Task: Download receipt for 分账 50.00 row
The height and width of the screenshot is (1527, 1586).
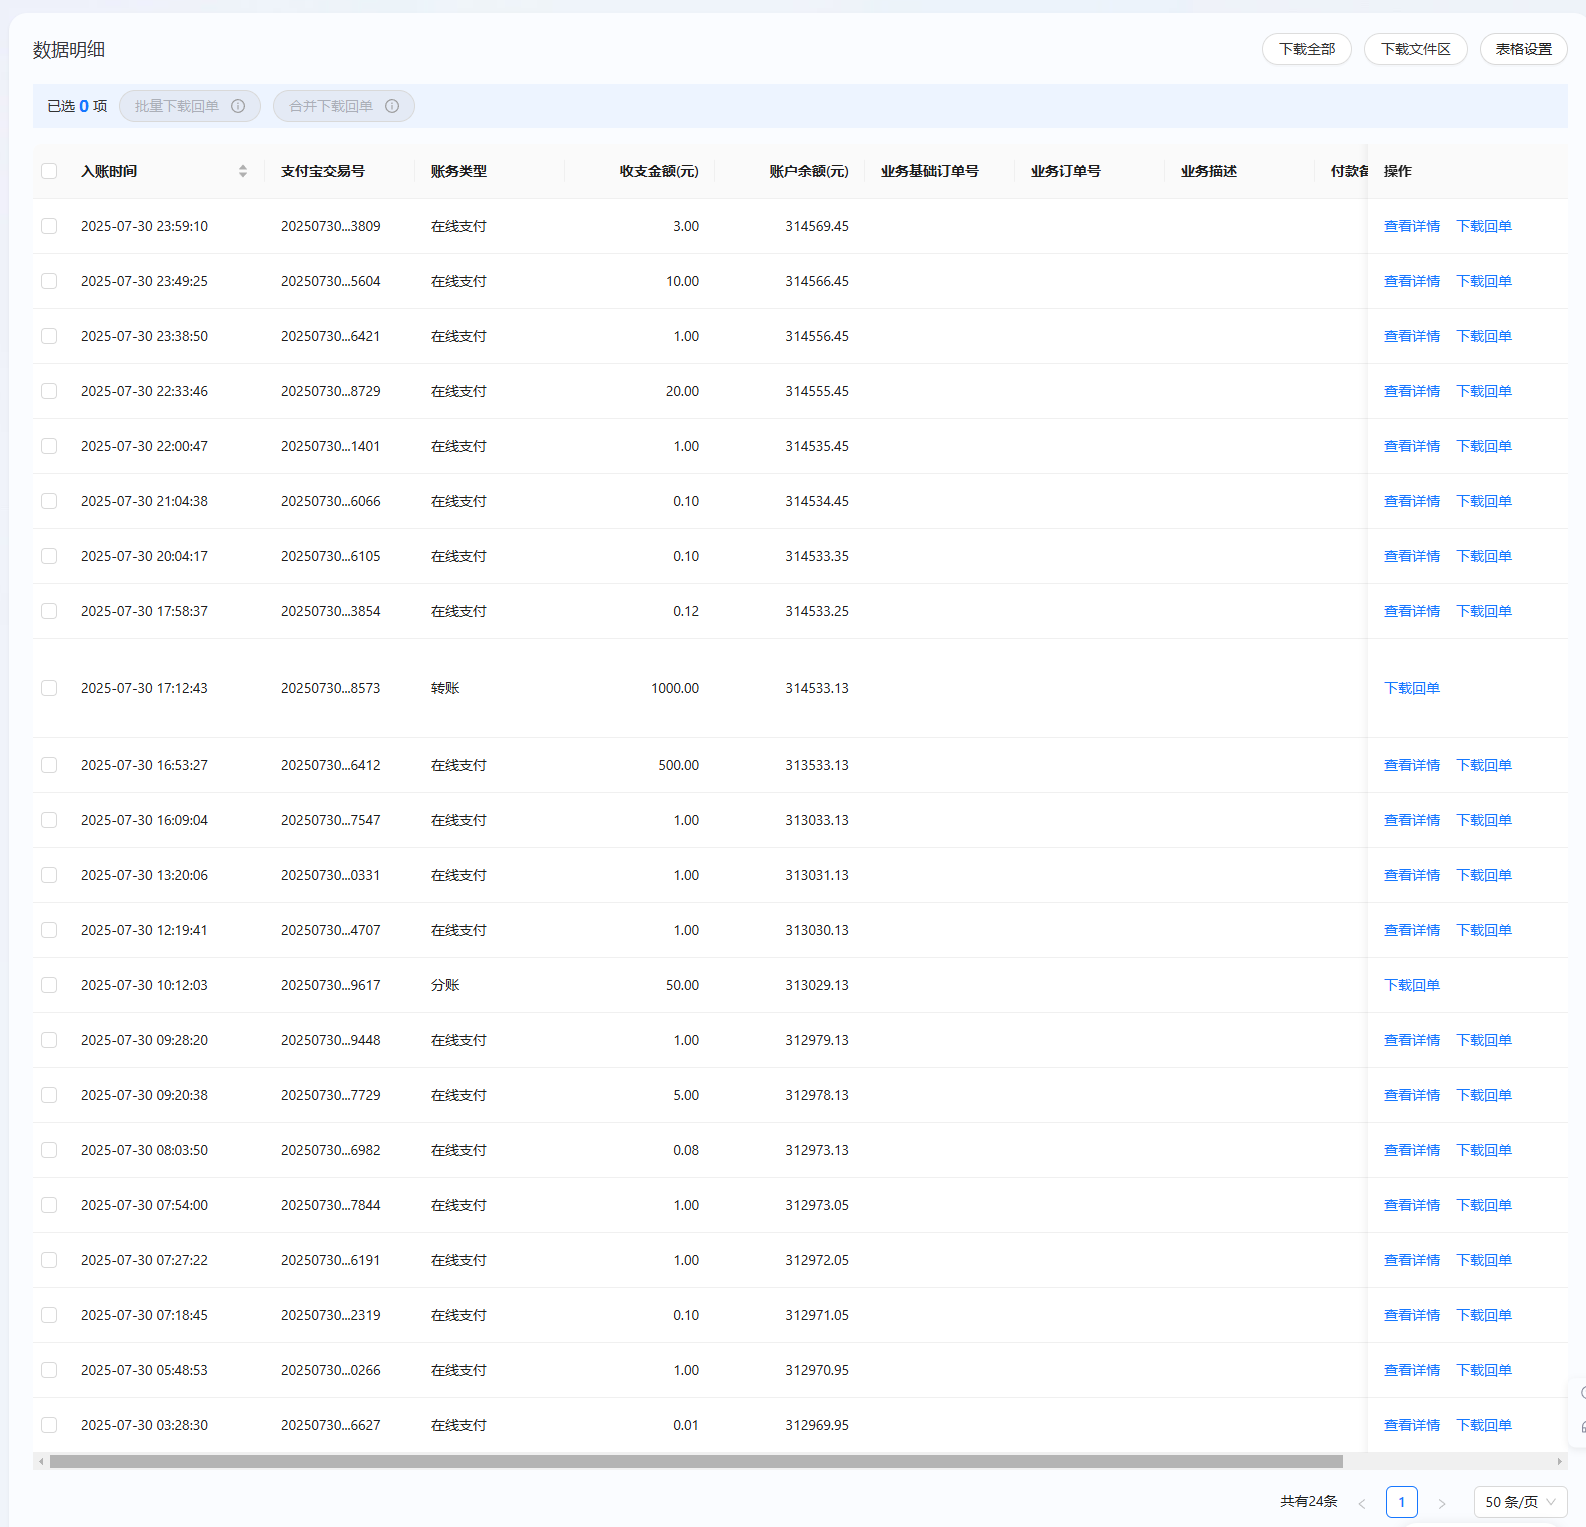Action: [x=1412, y=985]
